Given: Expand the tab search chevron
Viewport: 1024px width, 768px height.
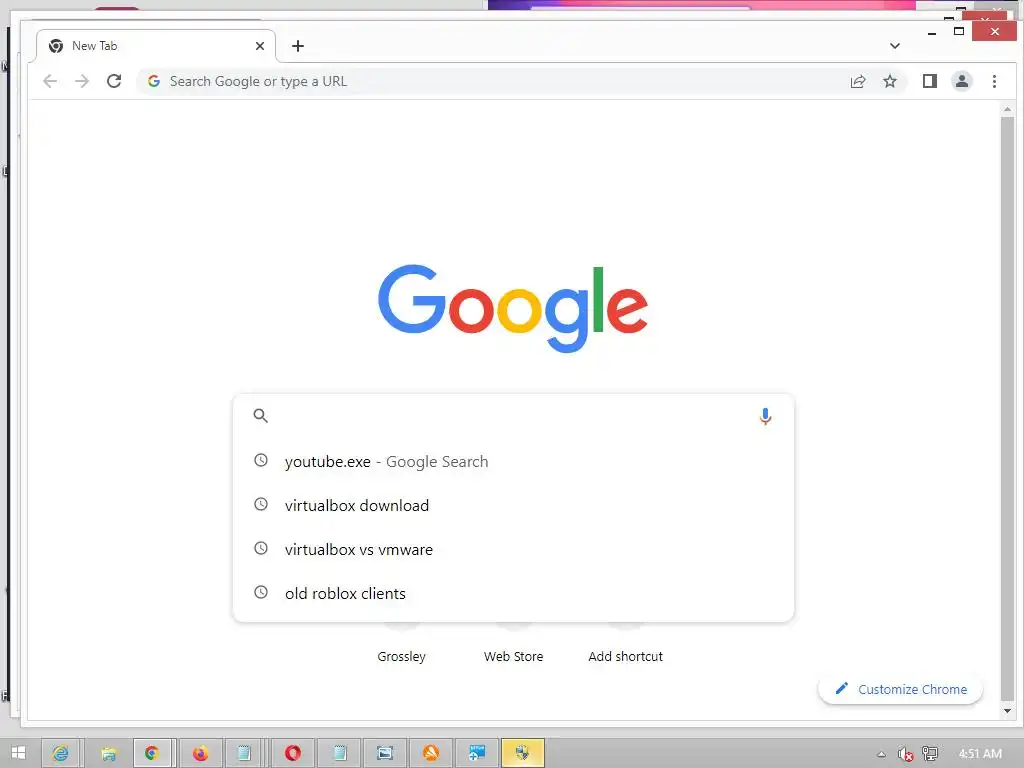Looking at the screenshot, I should point(895,46).
